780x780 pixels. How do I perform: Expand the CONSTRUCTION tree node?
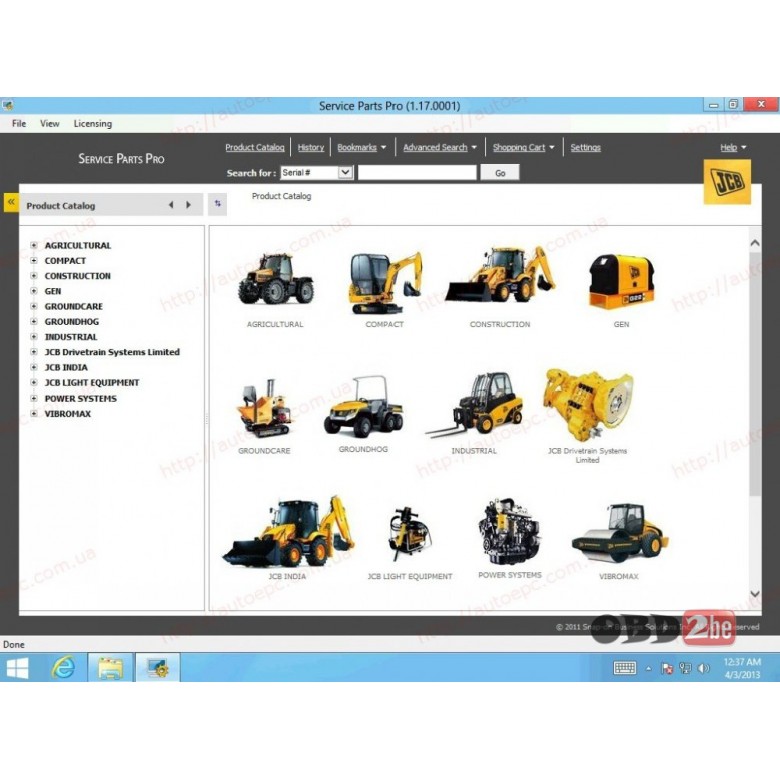(34, 276)
